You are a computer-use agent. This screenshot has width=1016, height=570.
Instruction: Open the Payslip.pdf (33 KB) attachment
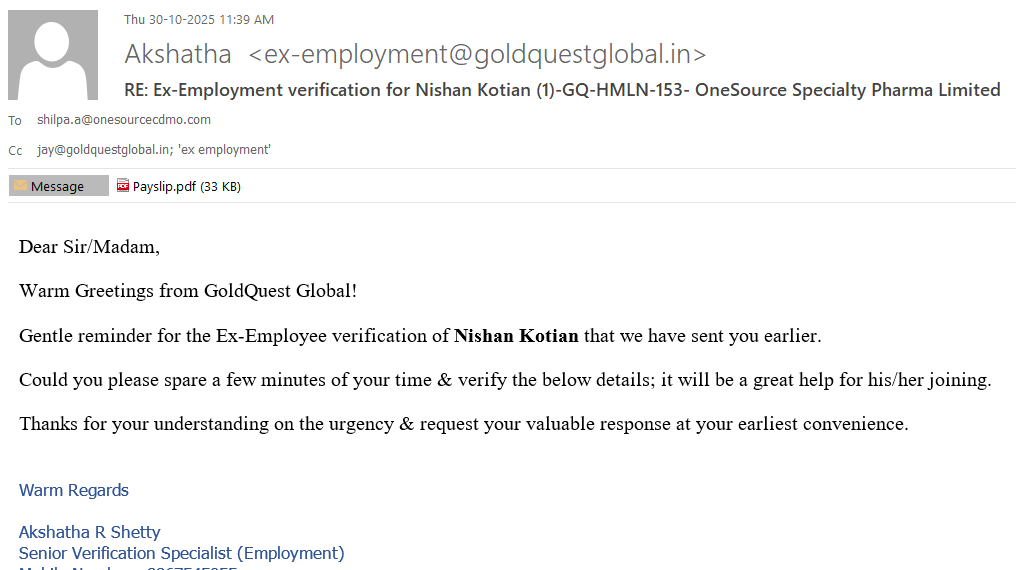(186, 186)
